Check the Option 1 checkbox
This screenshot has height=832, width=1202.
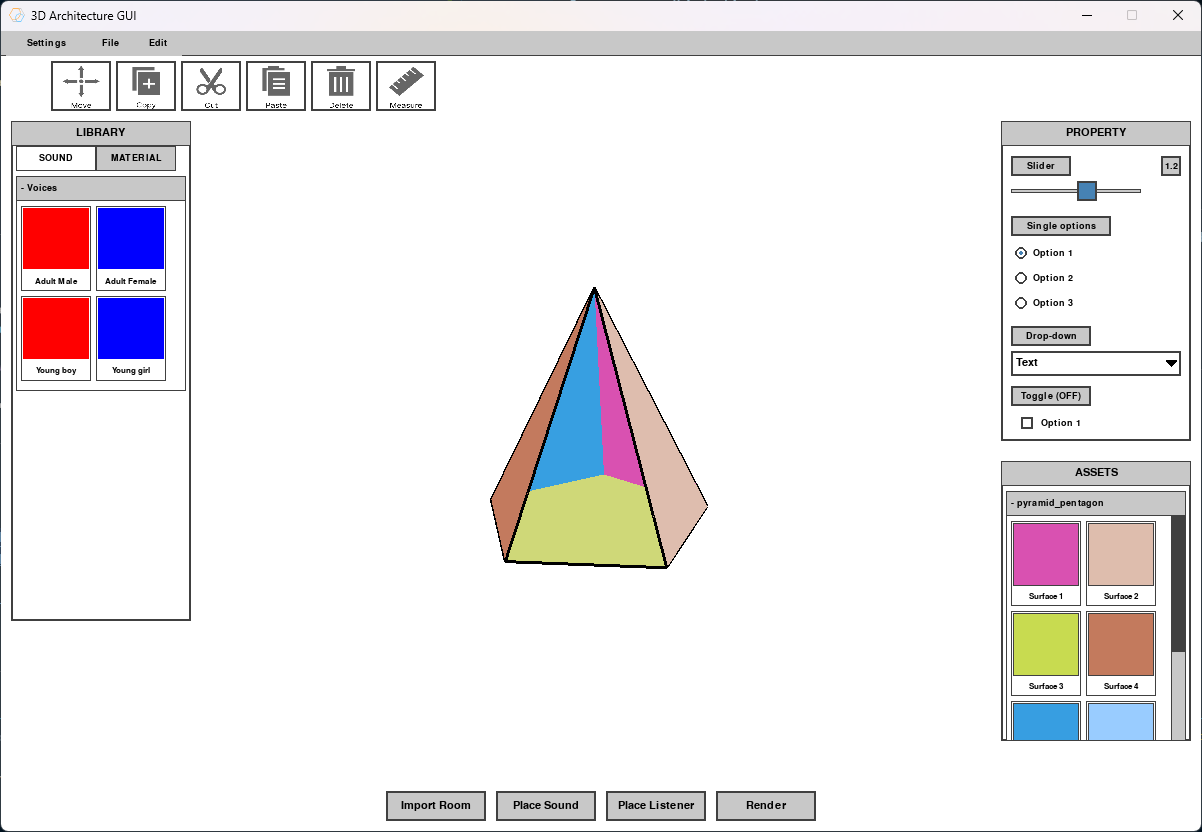[x=1026, y=422]
